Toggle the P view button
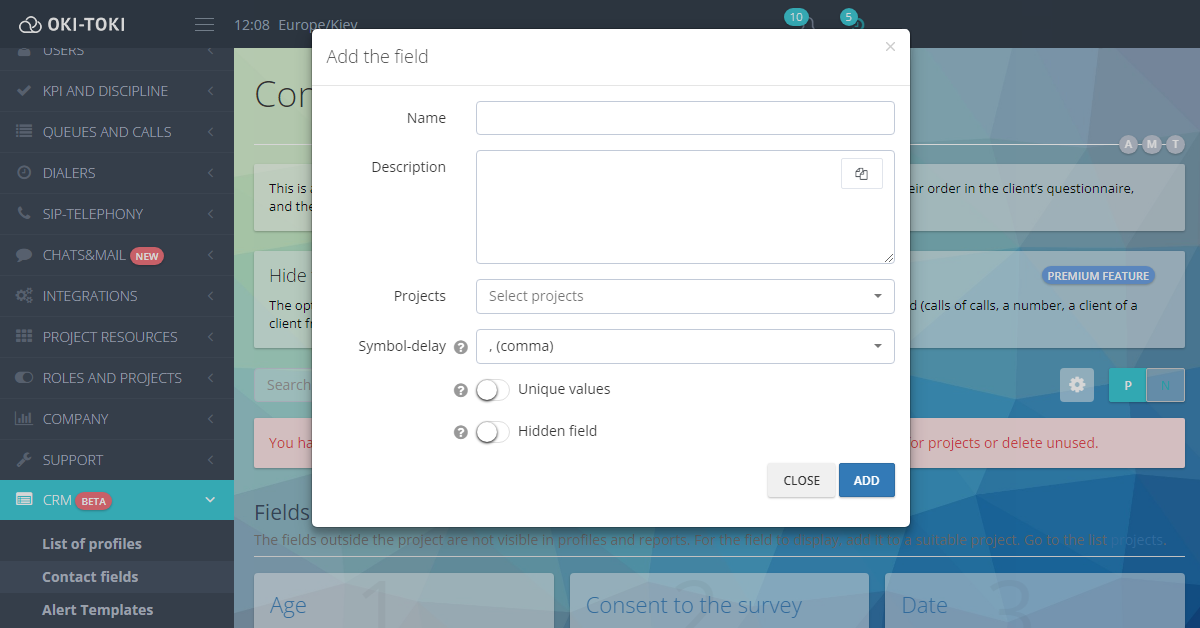This screenshot has width=1200, height=628. coord(1127,385)
